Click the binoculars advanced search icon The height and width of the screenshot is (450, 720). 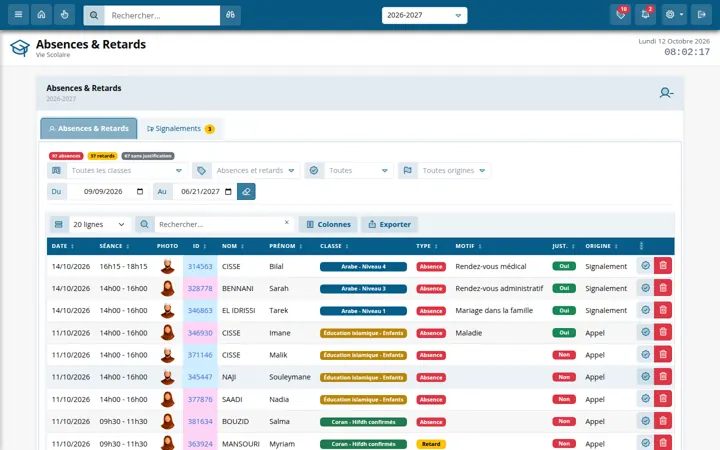tap(231, 15)
